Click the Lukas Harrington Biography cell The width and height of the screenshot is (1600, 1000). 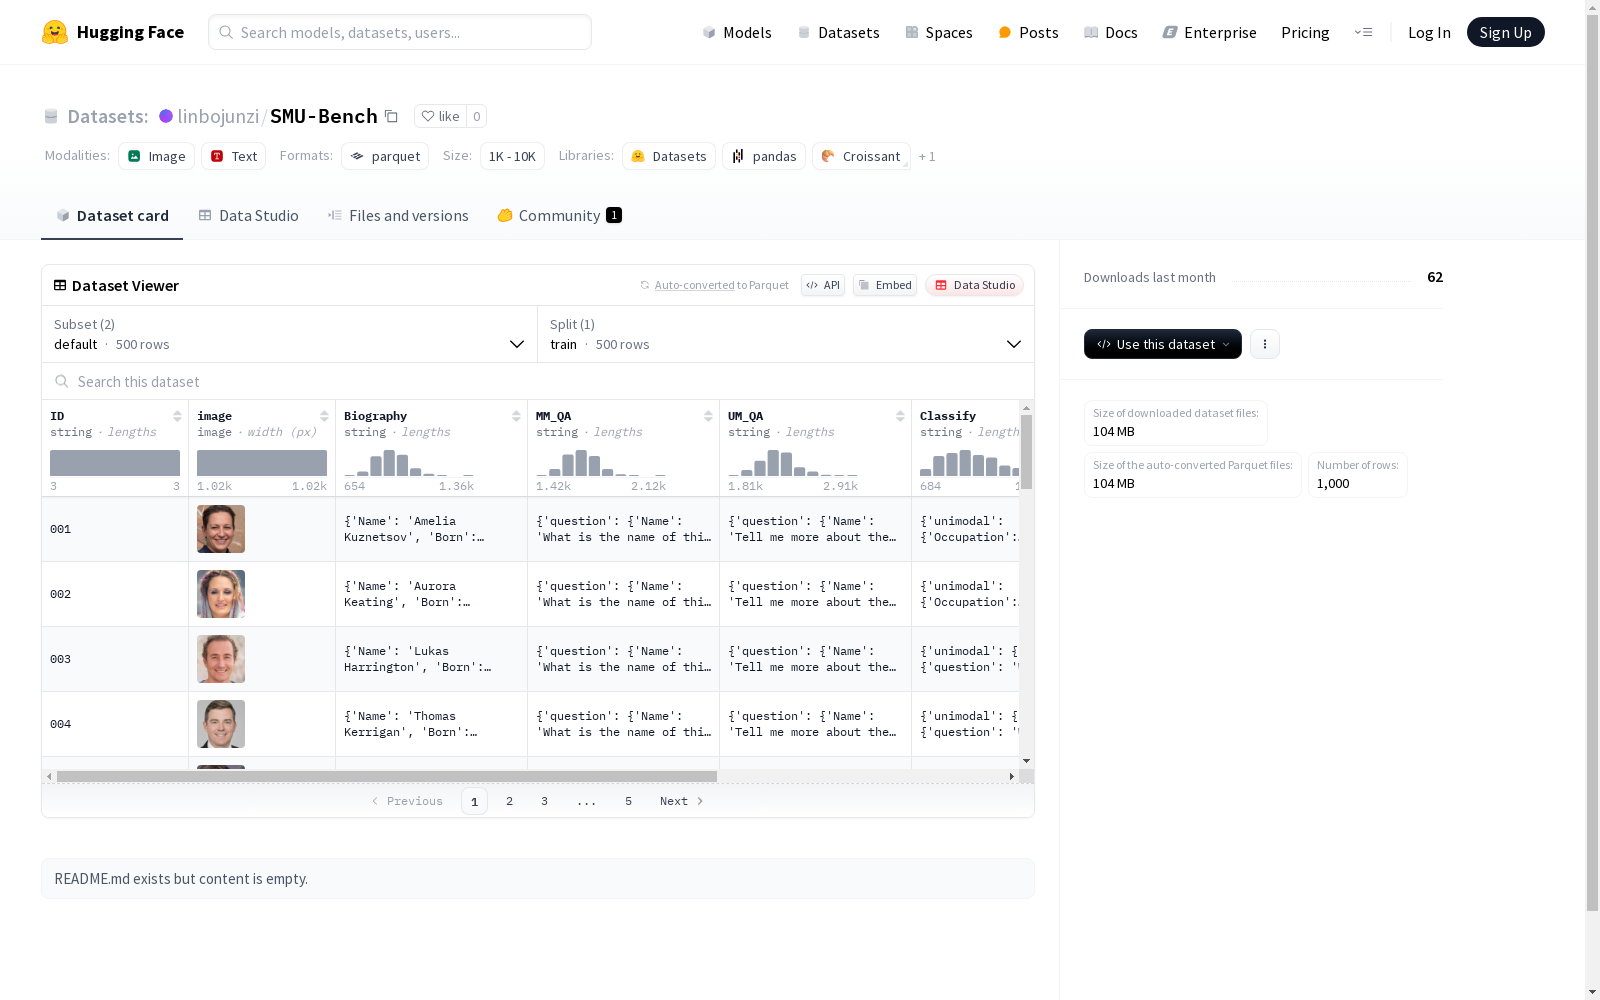[x=431, y=659]
